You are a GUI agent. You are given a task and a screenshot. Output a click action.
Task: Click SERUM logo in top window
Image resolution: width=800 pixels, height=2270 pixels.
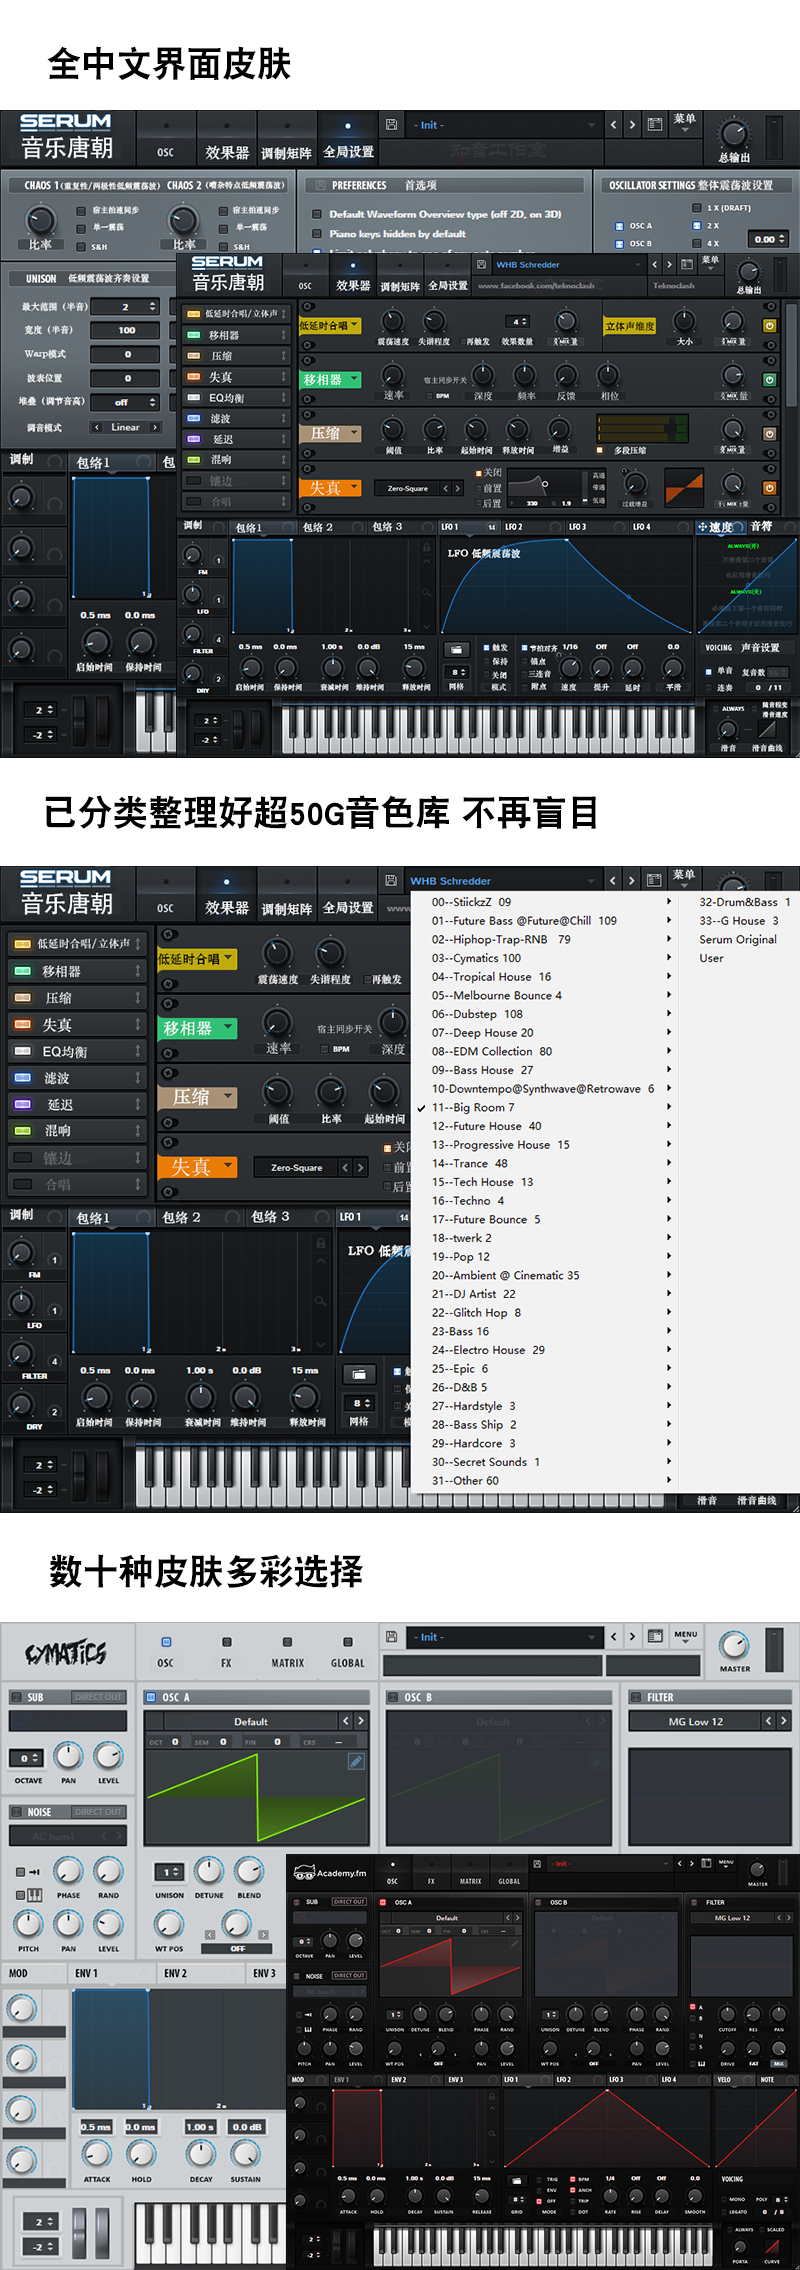click(65, 121)
